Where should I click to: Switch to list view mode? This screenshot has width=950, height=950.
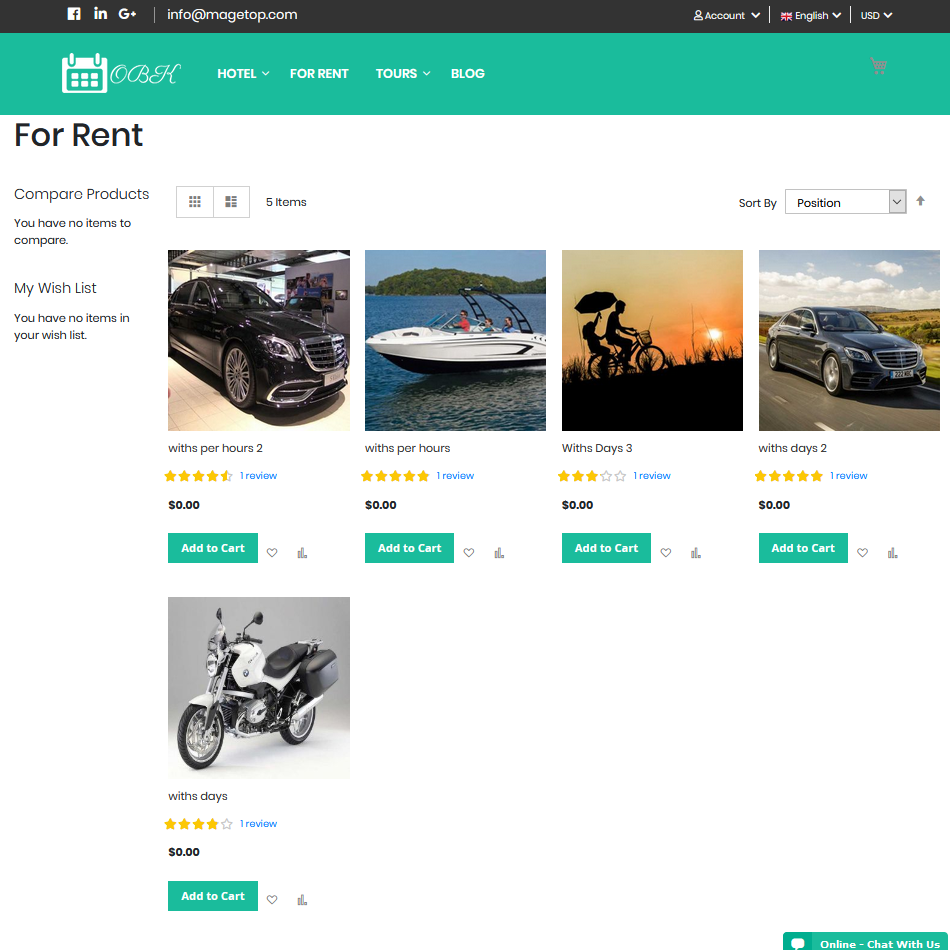coord(231,202)
